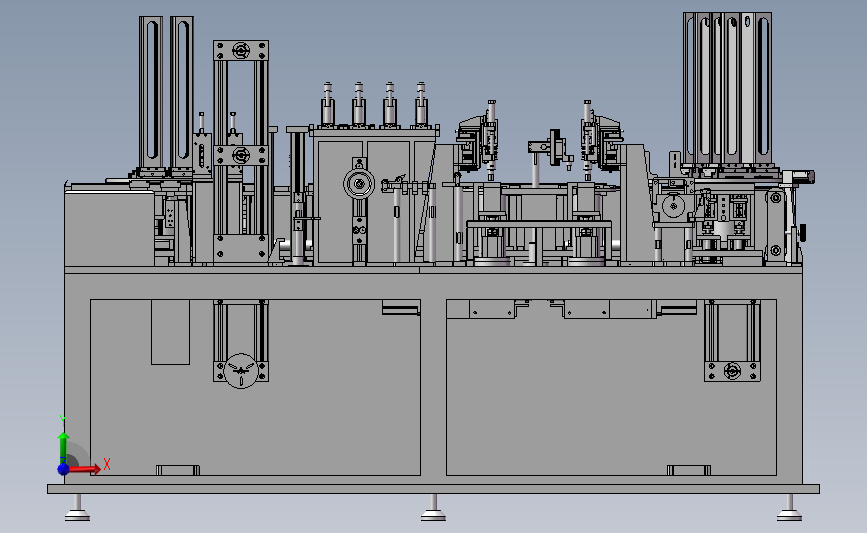Select the small rectangular panel in left cabinet
The height and width of the screenshot is (533, 867).
click(170, 332)
